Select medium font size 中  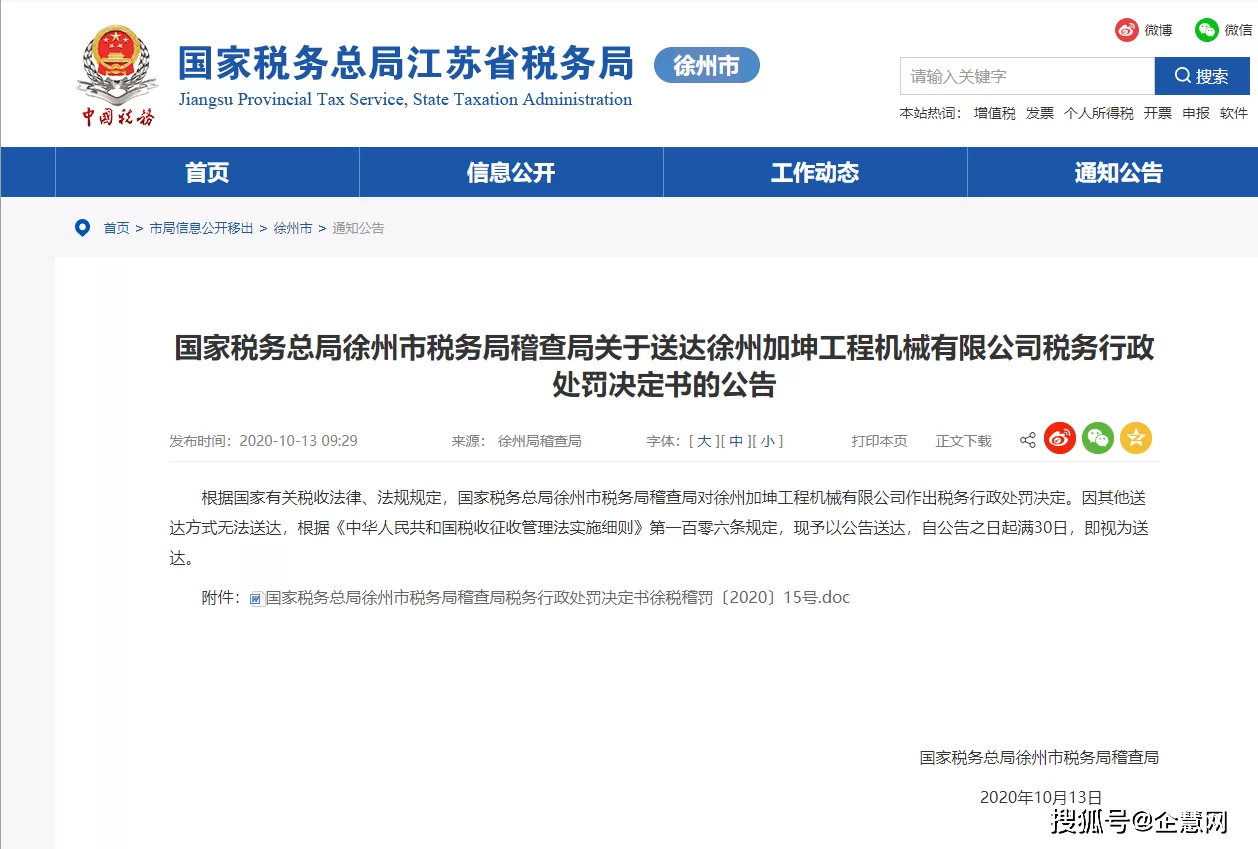[736, 441]
